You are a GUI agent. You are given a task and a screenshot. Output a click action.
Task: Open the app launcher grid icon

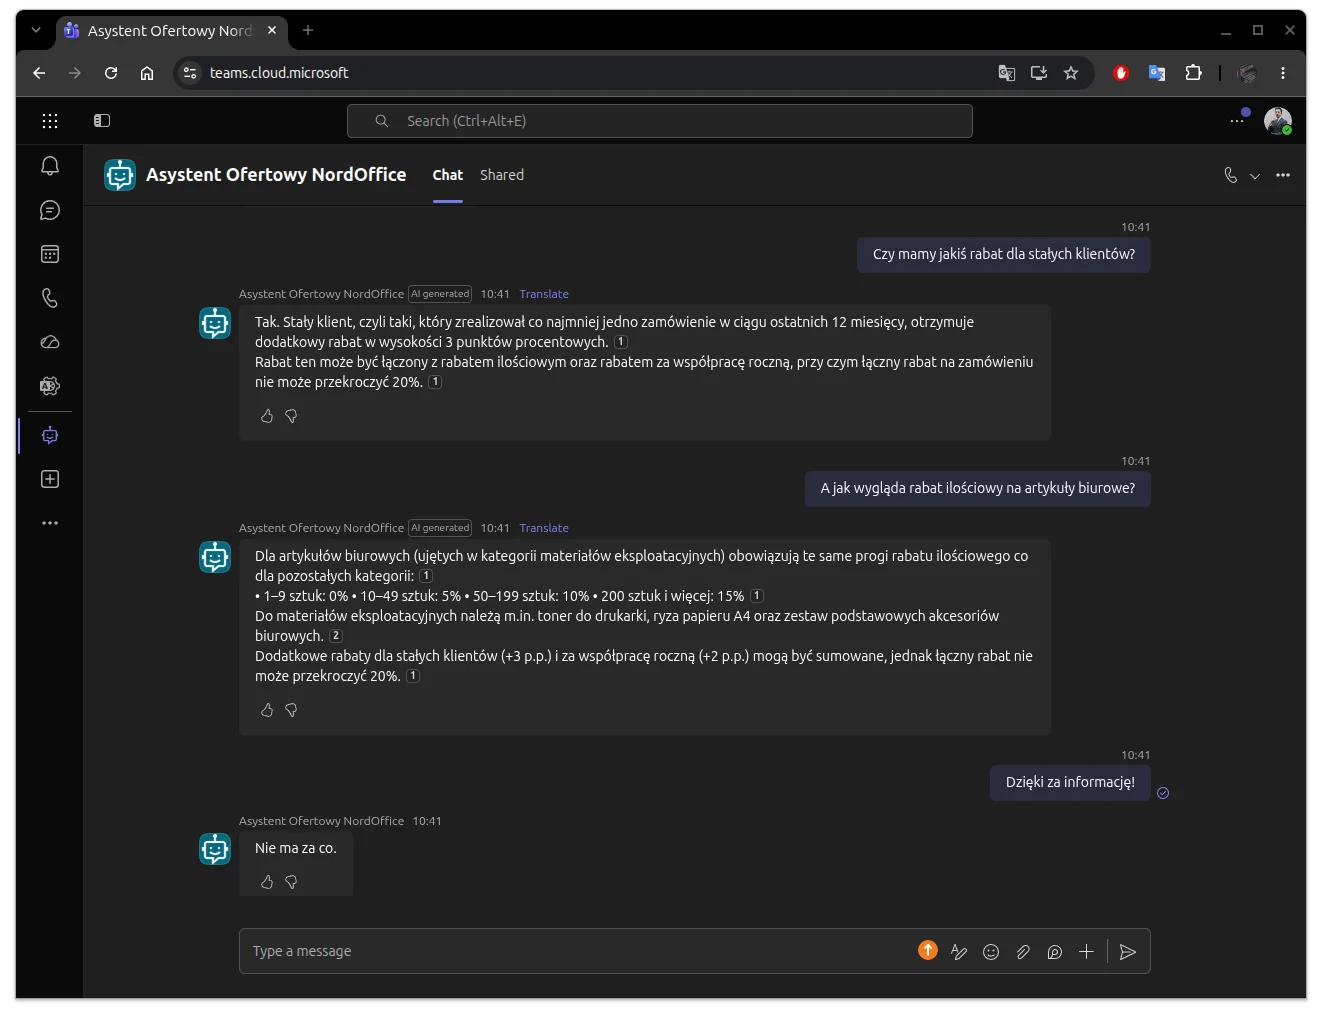(50, 121)
